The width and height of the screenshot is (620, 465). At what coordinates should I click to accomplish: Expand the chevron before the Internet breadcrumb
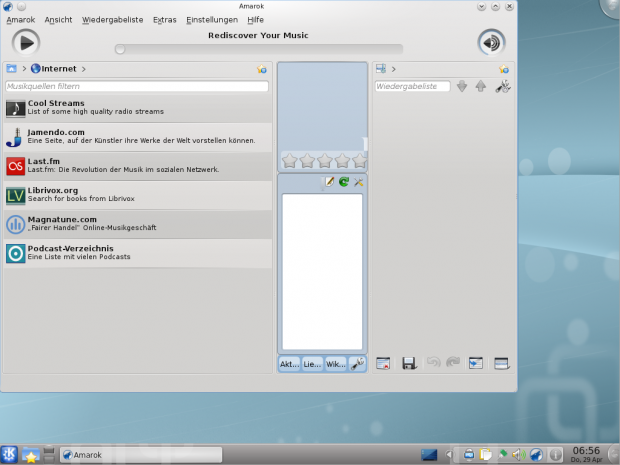pos(24,69)
